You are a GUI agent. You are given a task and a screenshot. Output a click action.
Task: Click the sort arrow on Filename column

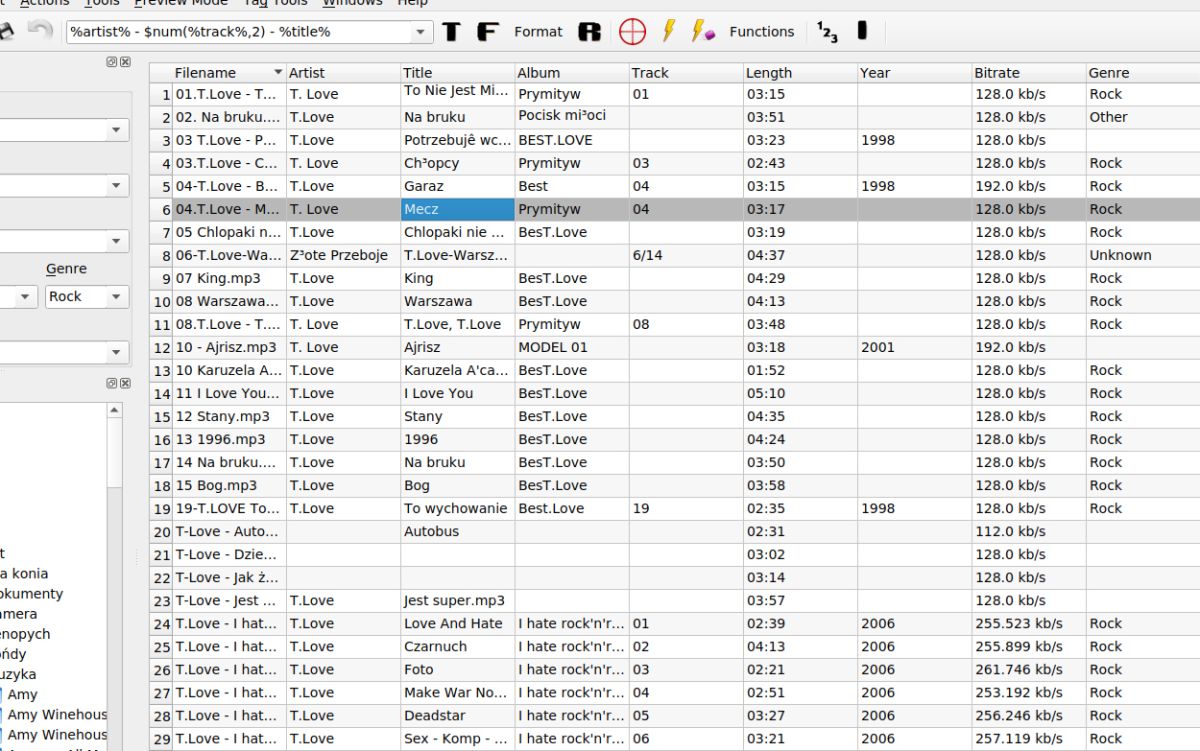coord(278,73)
